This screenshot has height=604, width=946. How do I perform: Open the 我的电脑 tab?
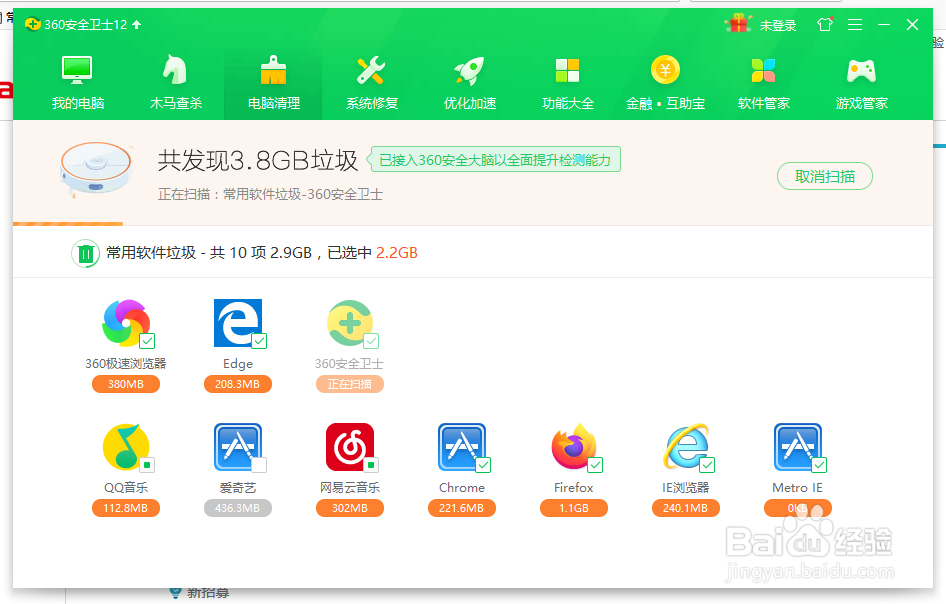pyautogui.click(x=78, y=82)
